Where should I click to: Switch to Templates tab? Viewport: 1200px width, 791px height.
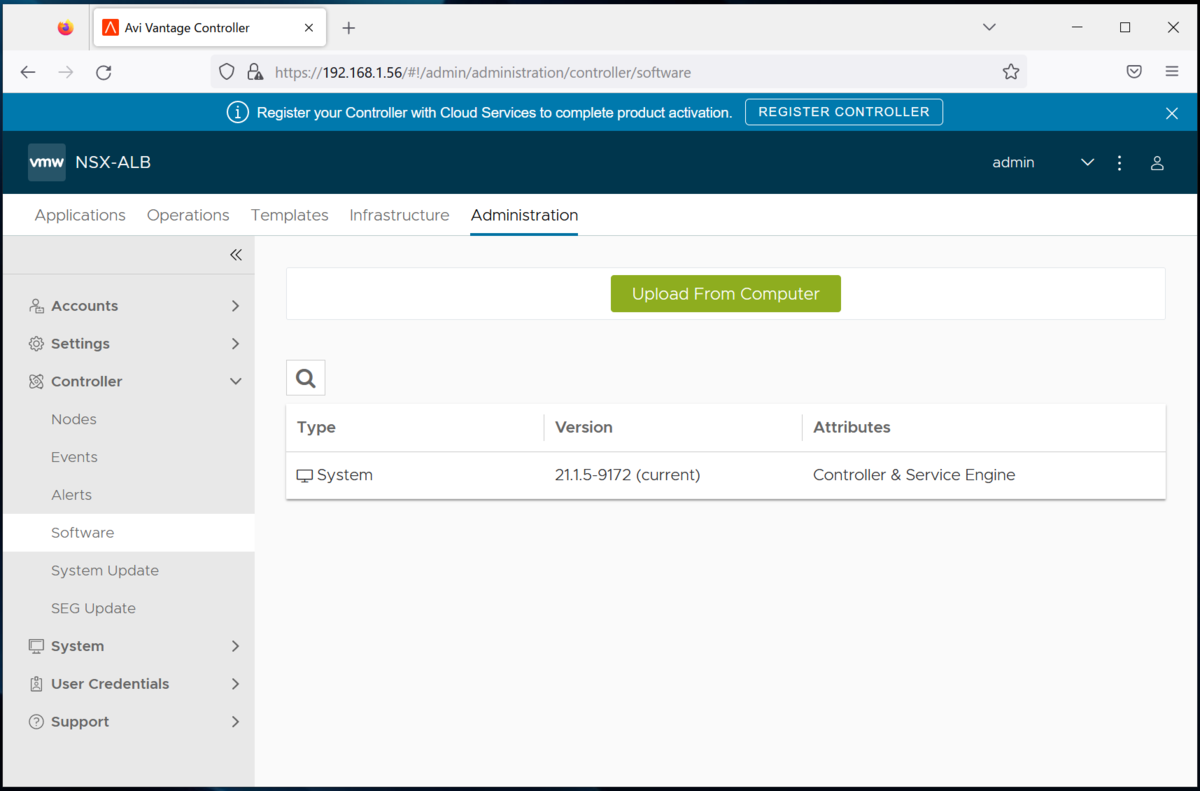[x=290, y=215]
